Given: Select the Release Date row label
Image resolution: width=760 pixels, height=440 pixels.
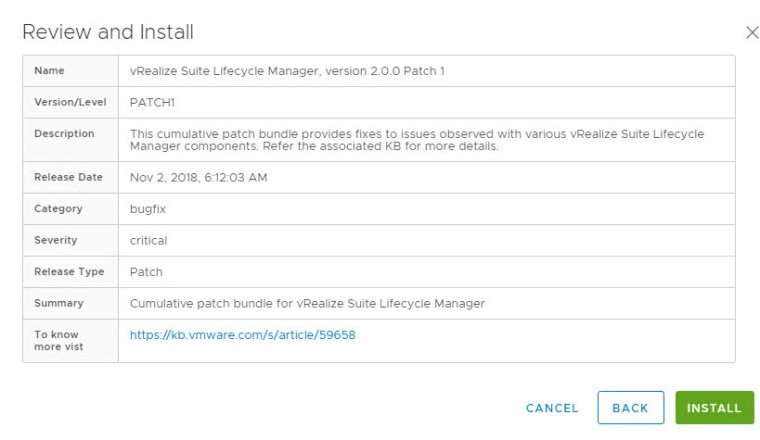Looking at the screenshot, I should [x=68, y=177].
